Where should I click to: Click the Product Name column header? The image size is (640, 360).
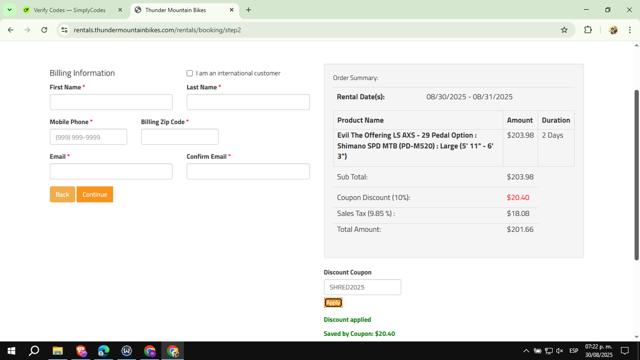coord(360,120)
